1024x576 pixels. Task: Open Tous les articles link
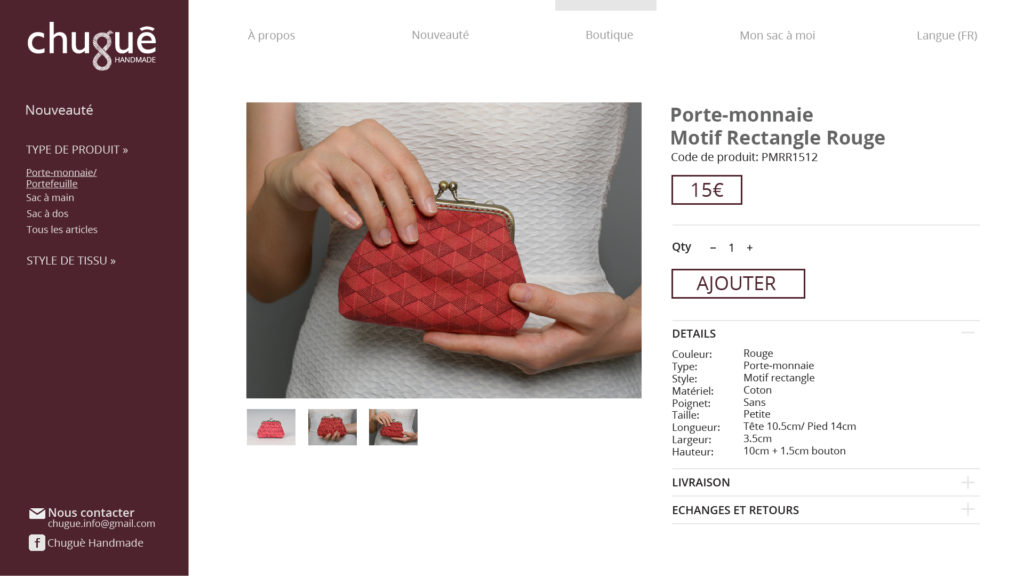tap(62, 230)
